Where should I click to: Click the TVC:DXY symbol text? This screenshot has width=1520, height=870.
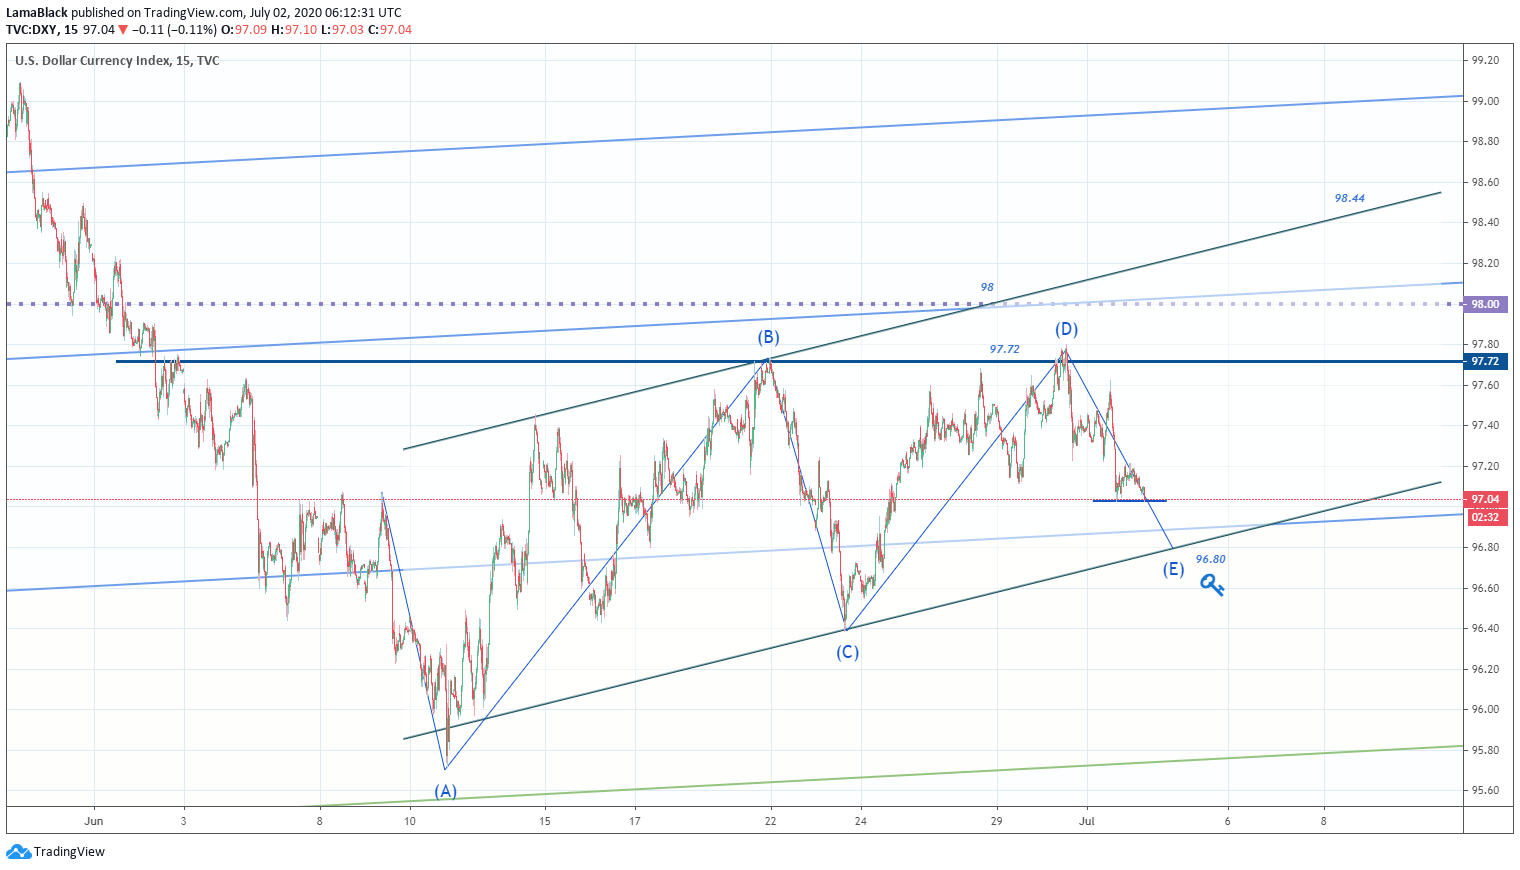[33, 30]
